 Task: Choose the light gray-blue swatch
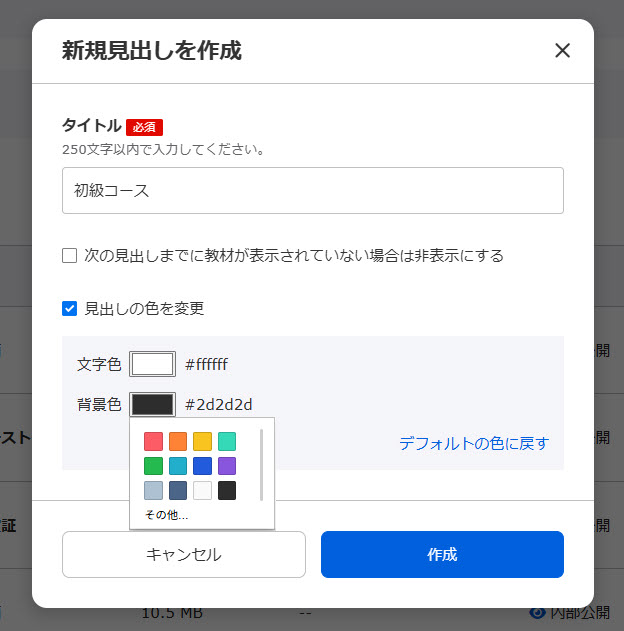pyautogui.click(x=153, y=491)
